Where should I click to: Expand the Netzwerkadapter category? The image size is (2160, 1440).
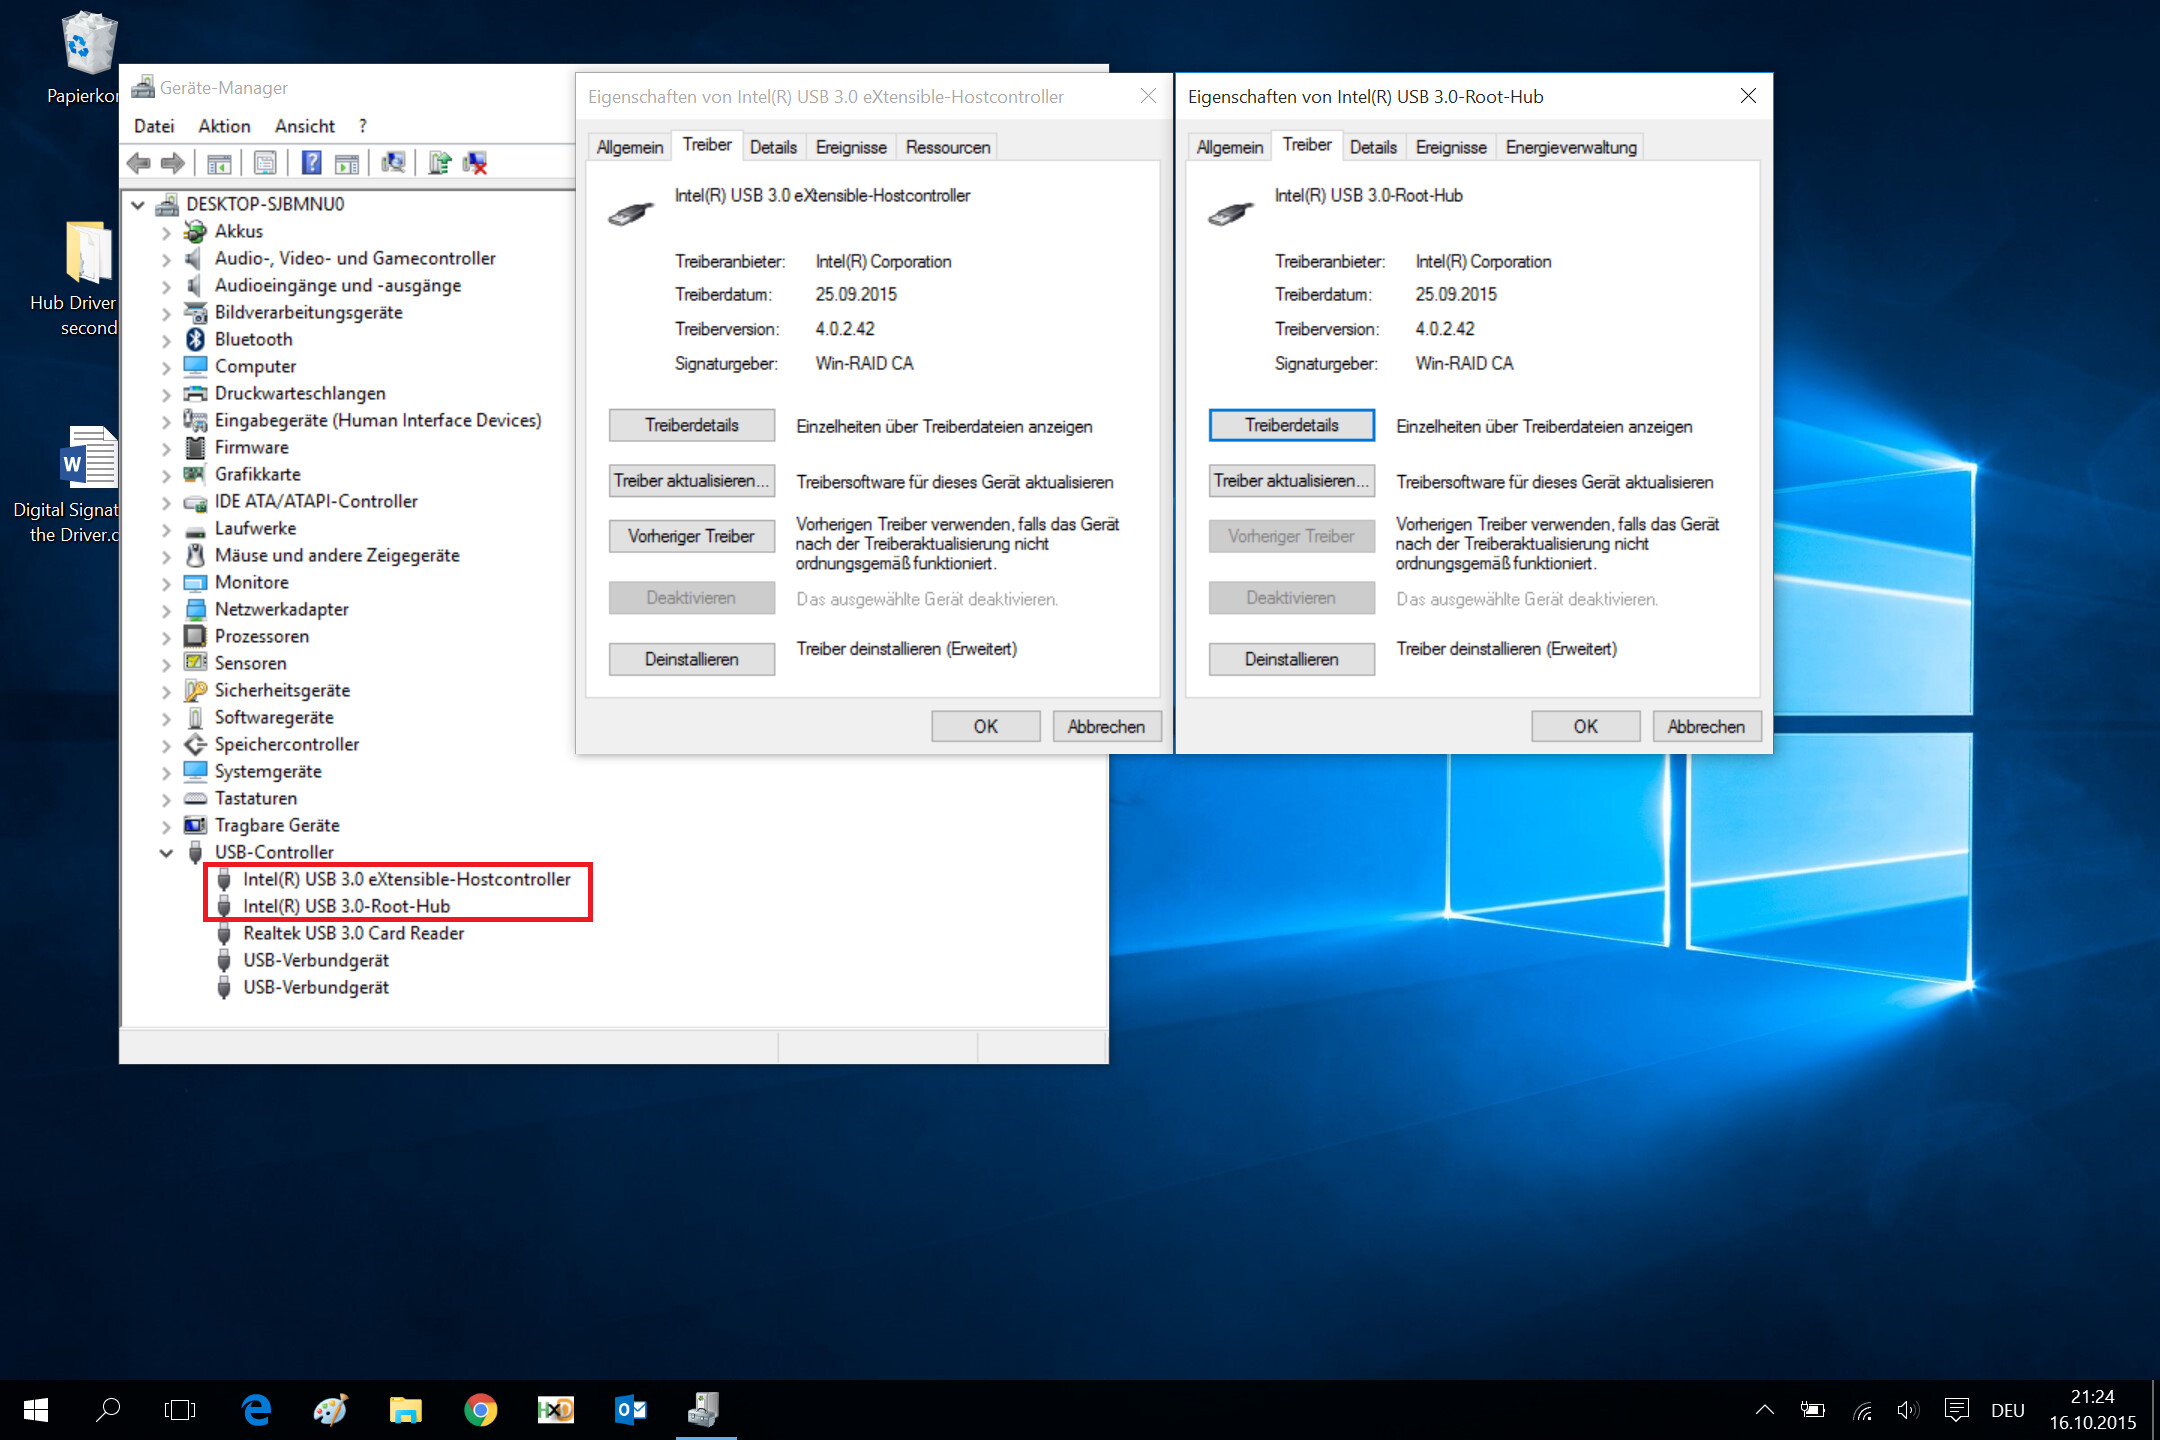pyautogui.click(x=166, y=610)
